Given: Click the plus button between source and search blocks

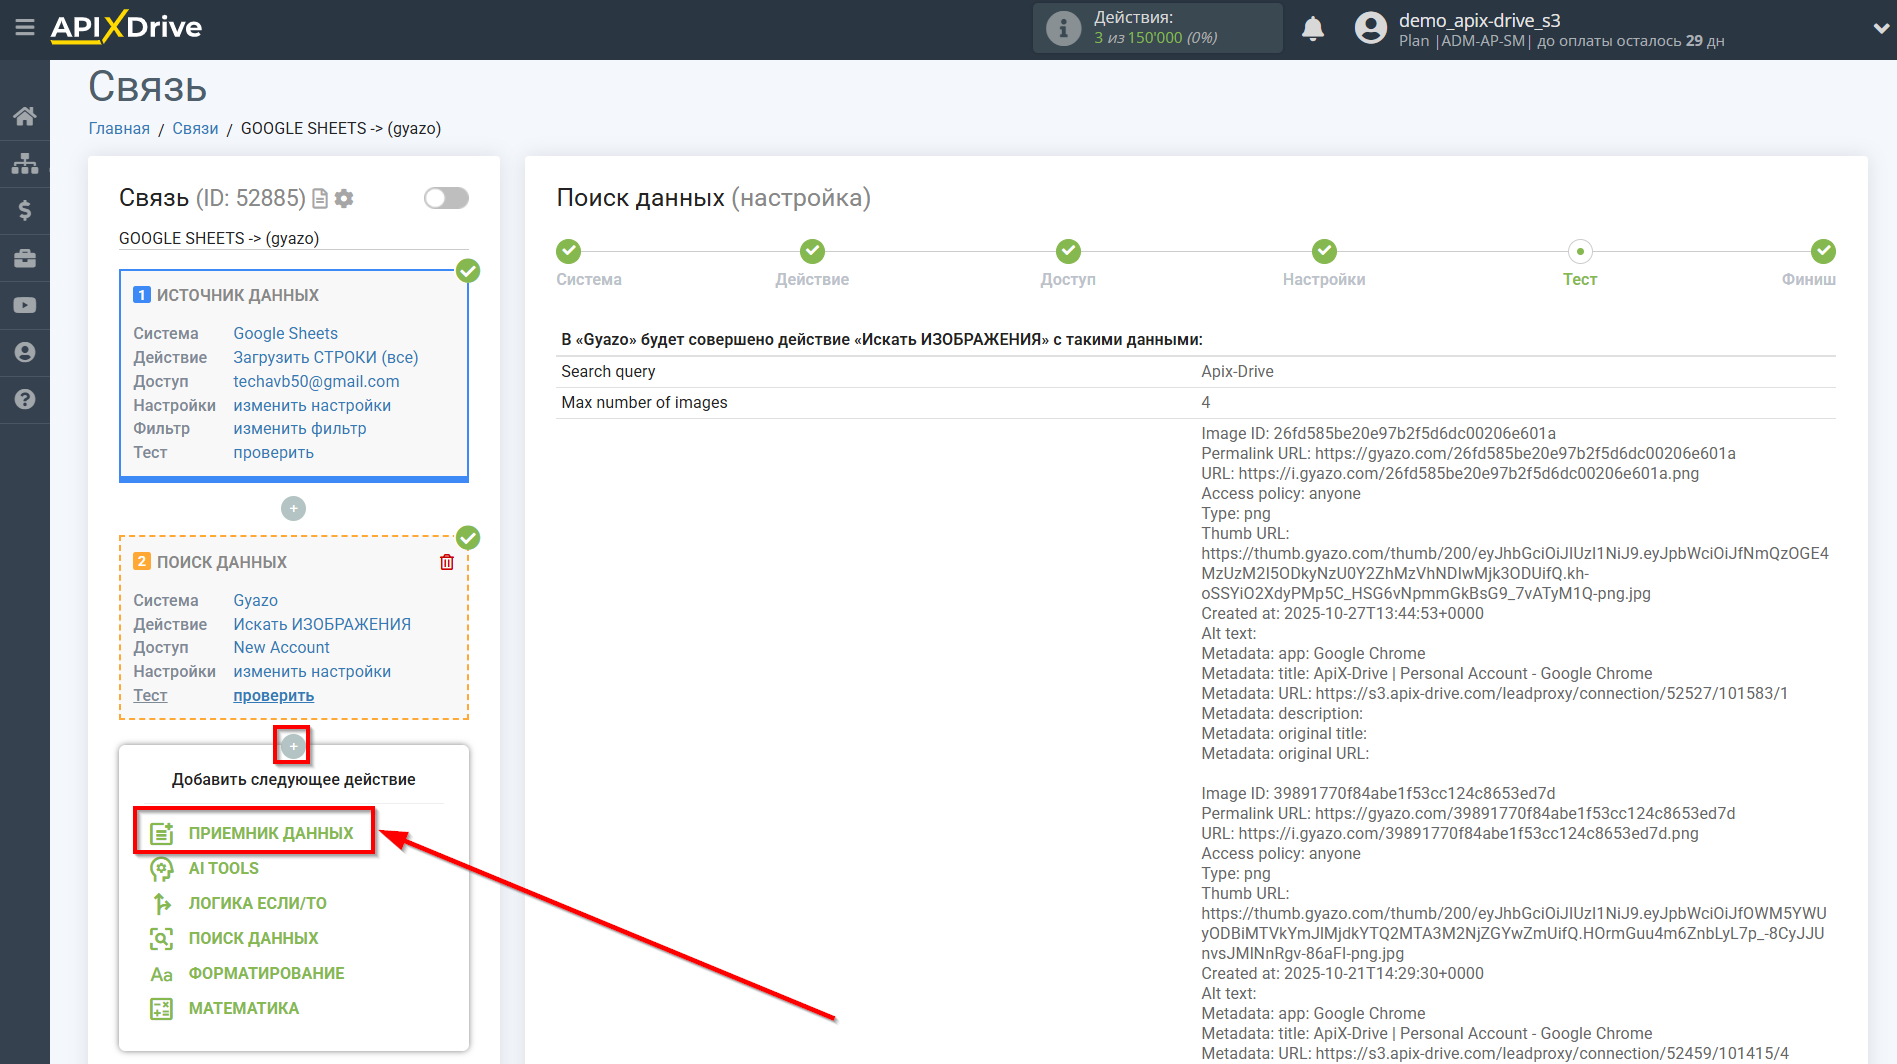Looking at the screenshot, I should click(x=293, y=509).
